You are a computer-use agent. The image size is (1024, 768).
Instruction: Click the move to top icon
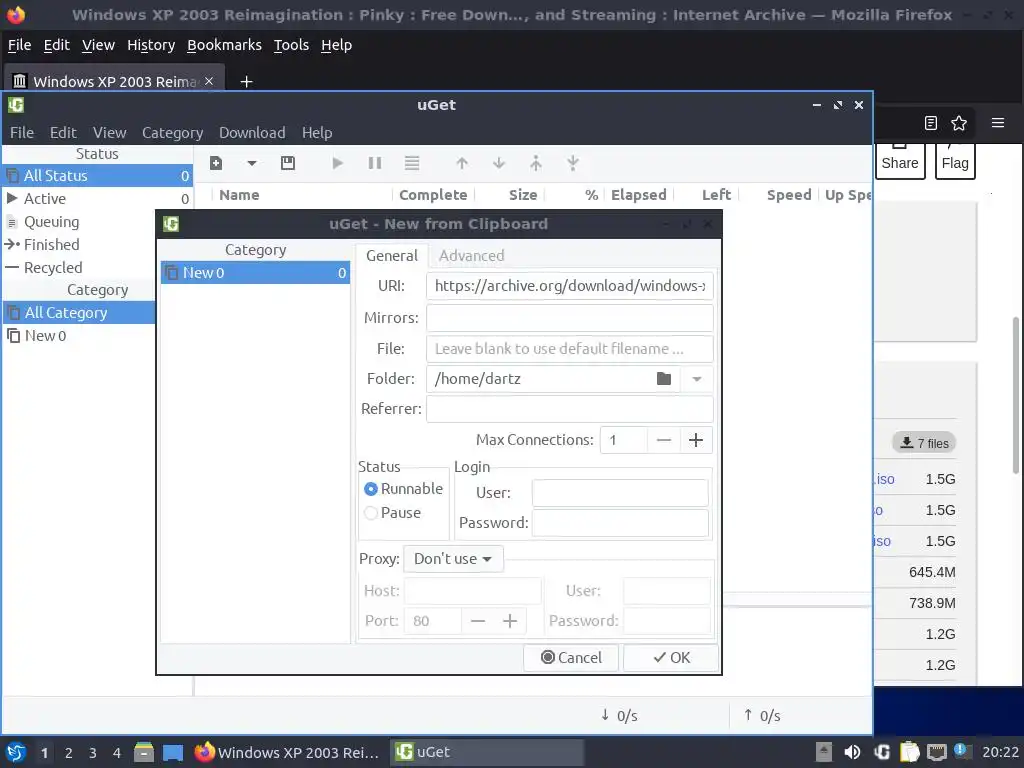click(x=536, y=163)
